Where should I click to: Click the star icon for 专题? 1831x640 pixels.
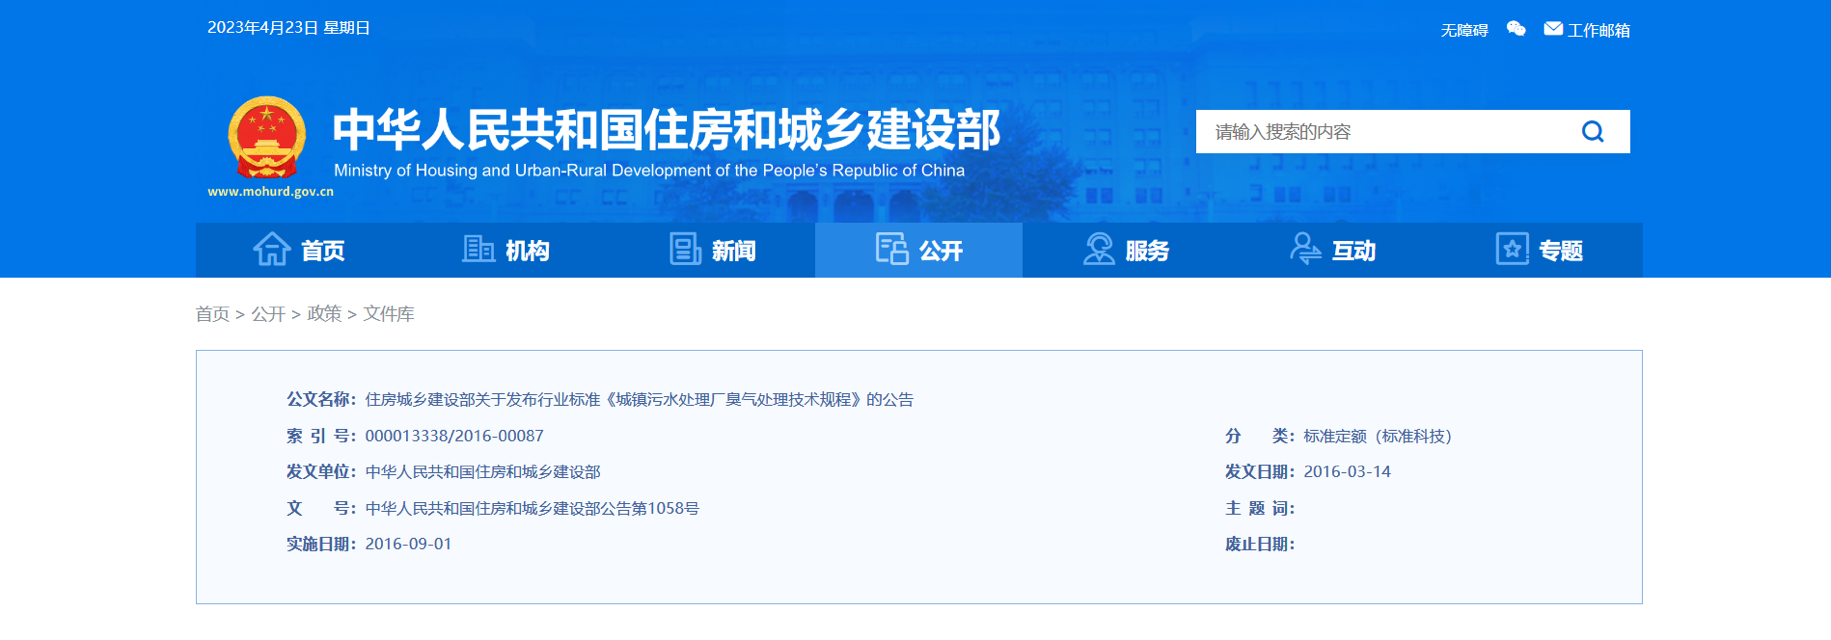1511,249
